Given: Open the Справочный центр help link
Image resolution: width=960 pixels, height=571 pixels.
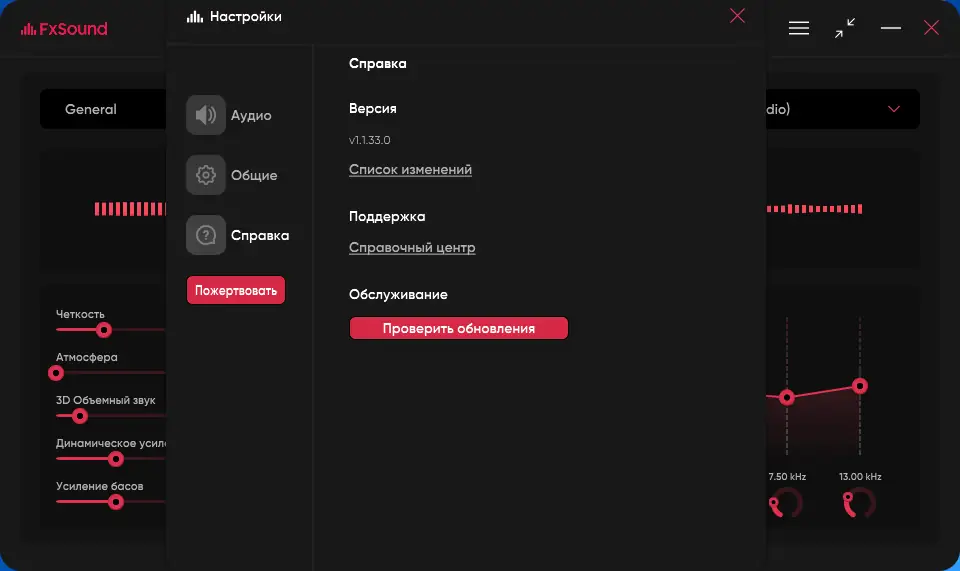Looking at the screenshot, I should [412, 248].
